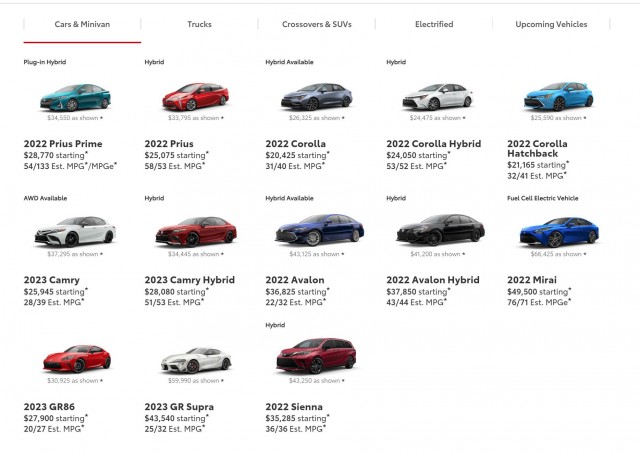Click the Plug-in Hybrid label
This screenshot has height=453, width=640.
(45, 62)
